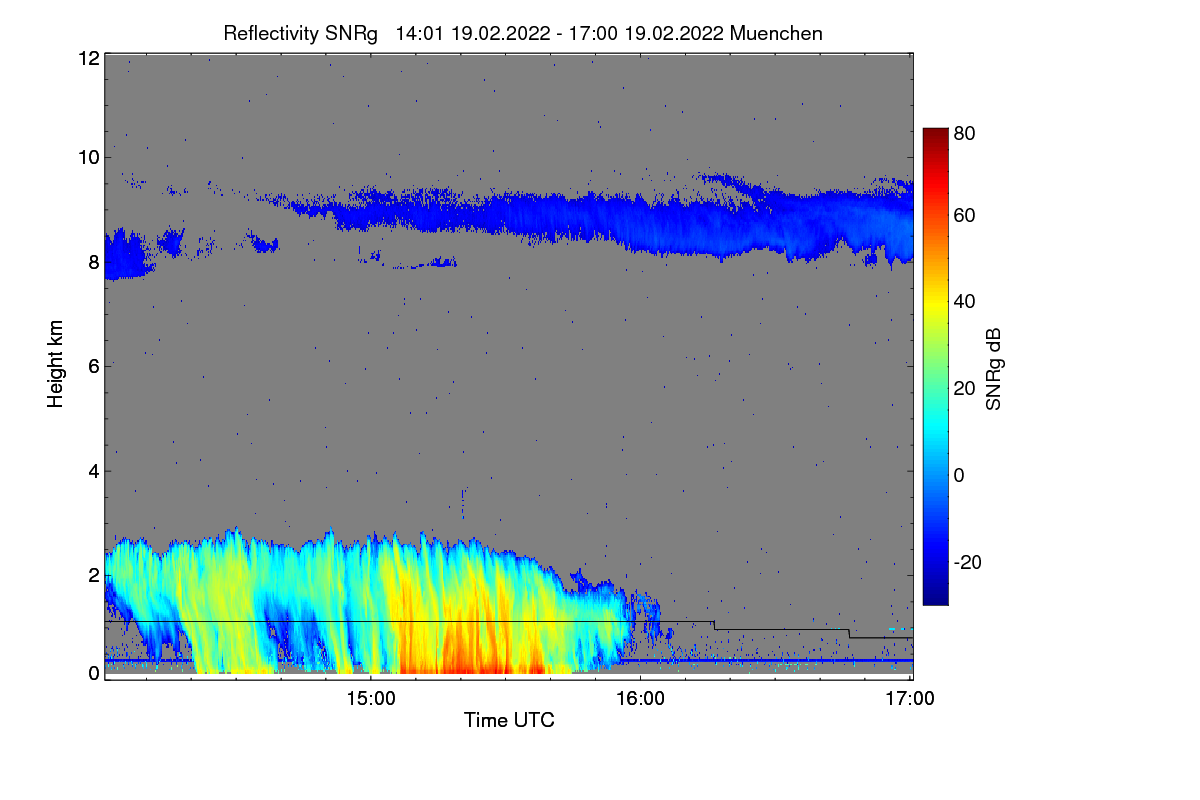This screenshot has width=1200, height=800.
Task: Click the 'Height km' axis label
Action: click(56, 364)
